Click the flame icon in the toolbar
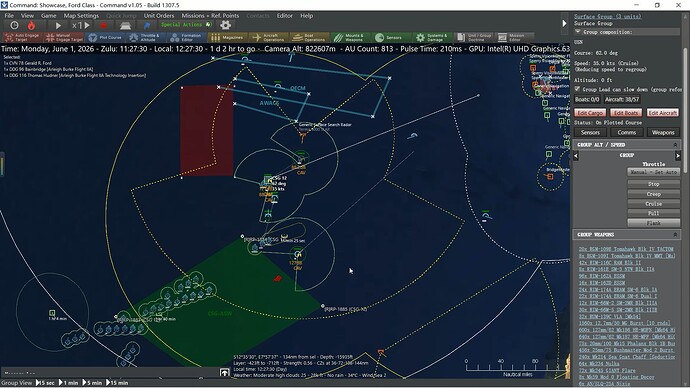The width and height of the screenshot is (690, 388). pos(31,26)
